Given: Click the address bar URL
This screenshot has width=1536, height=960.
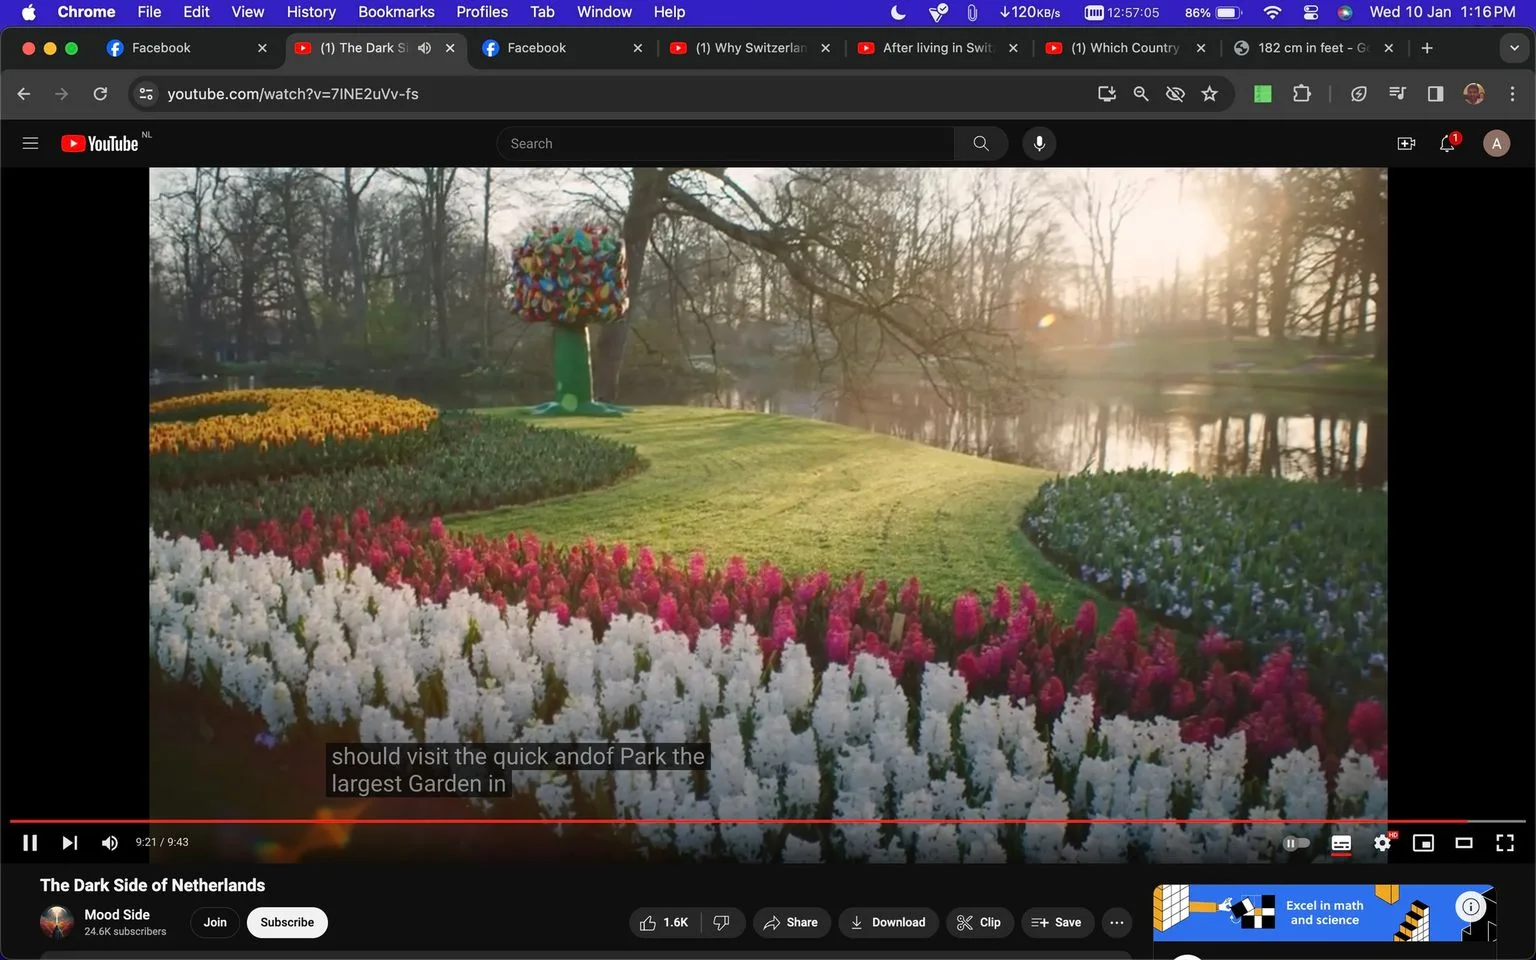Looking at the screenshot, I should [293, 94].
